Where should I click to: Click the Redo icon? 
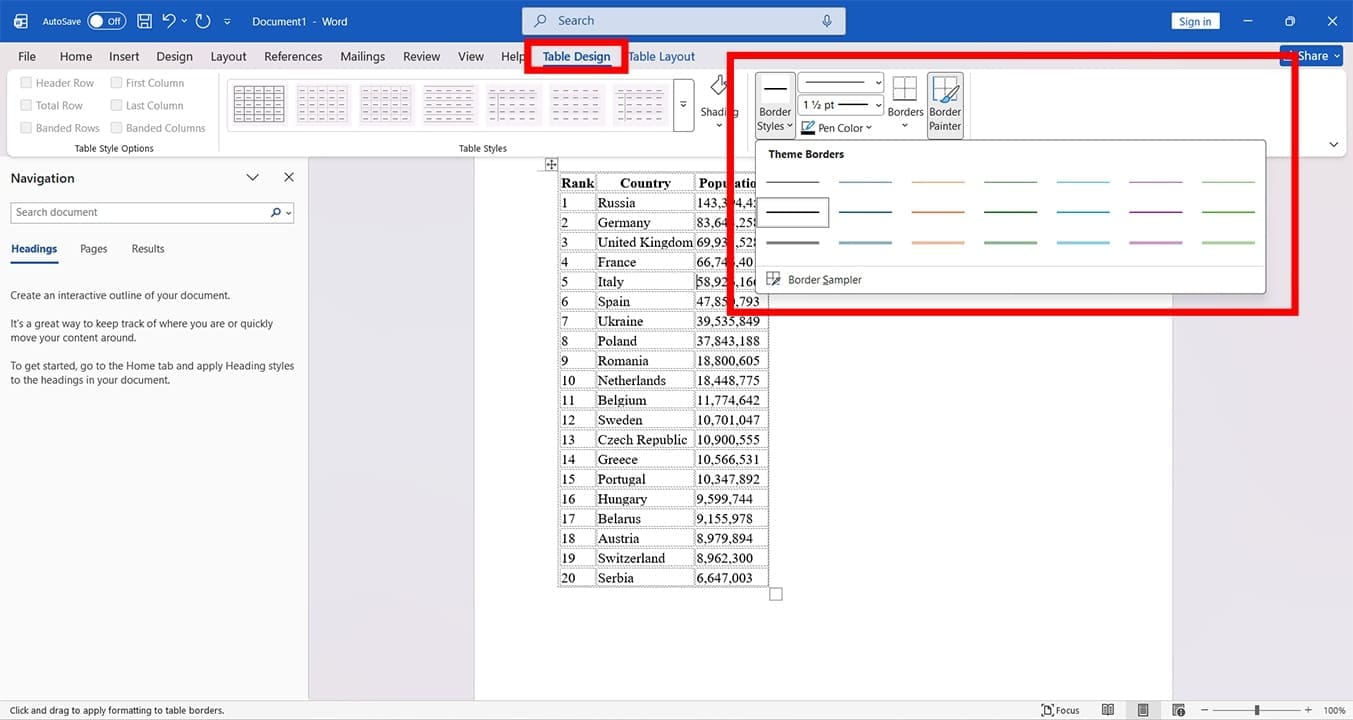(x=203, y=21)
